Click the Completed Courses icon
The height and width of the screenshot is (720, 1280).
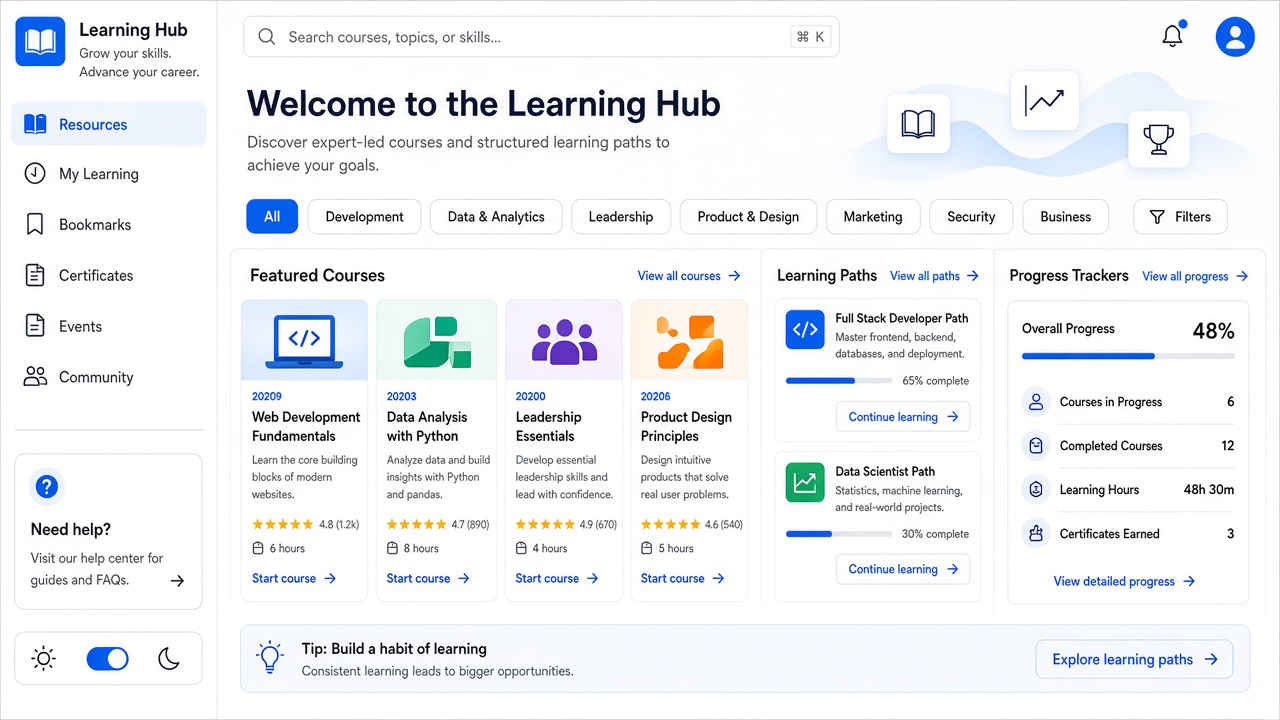pyautogui.click(x=1036, y=445)
